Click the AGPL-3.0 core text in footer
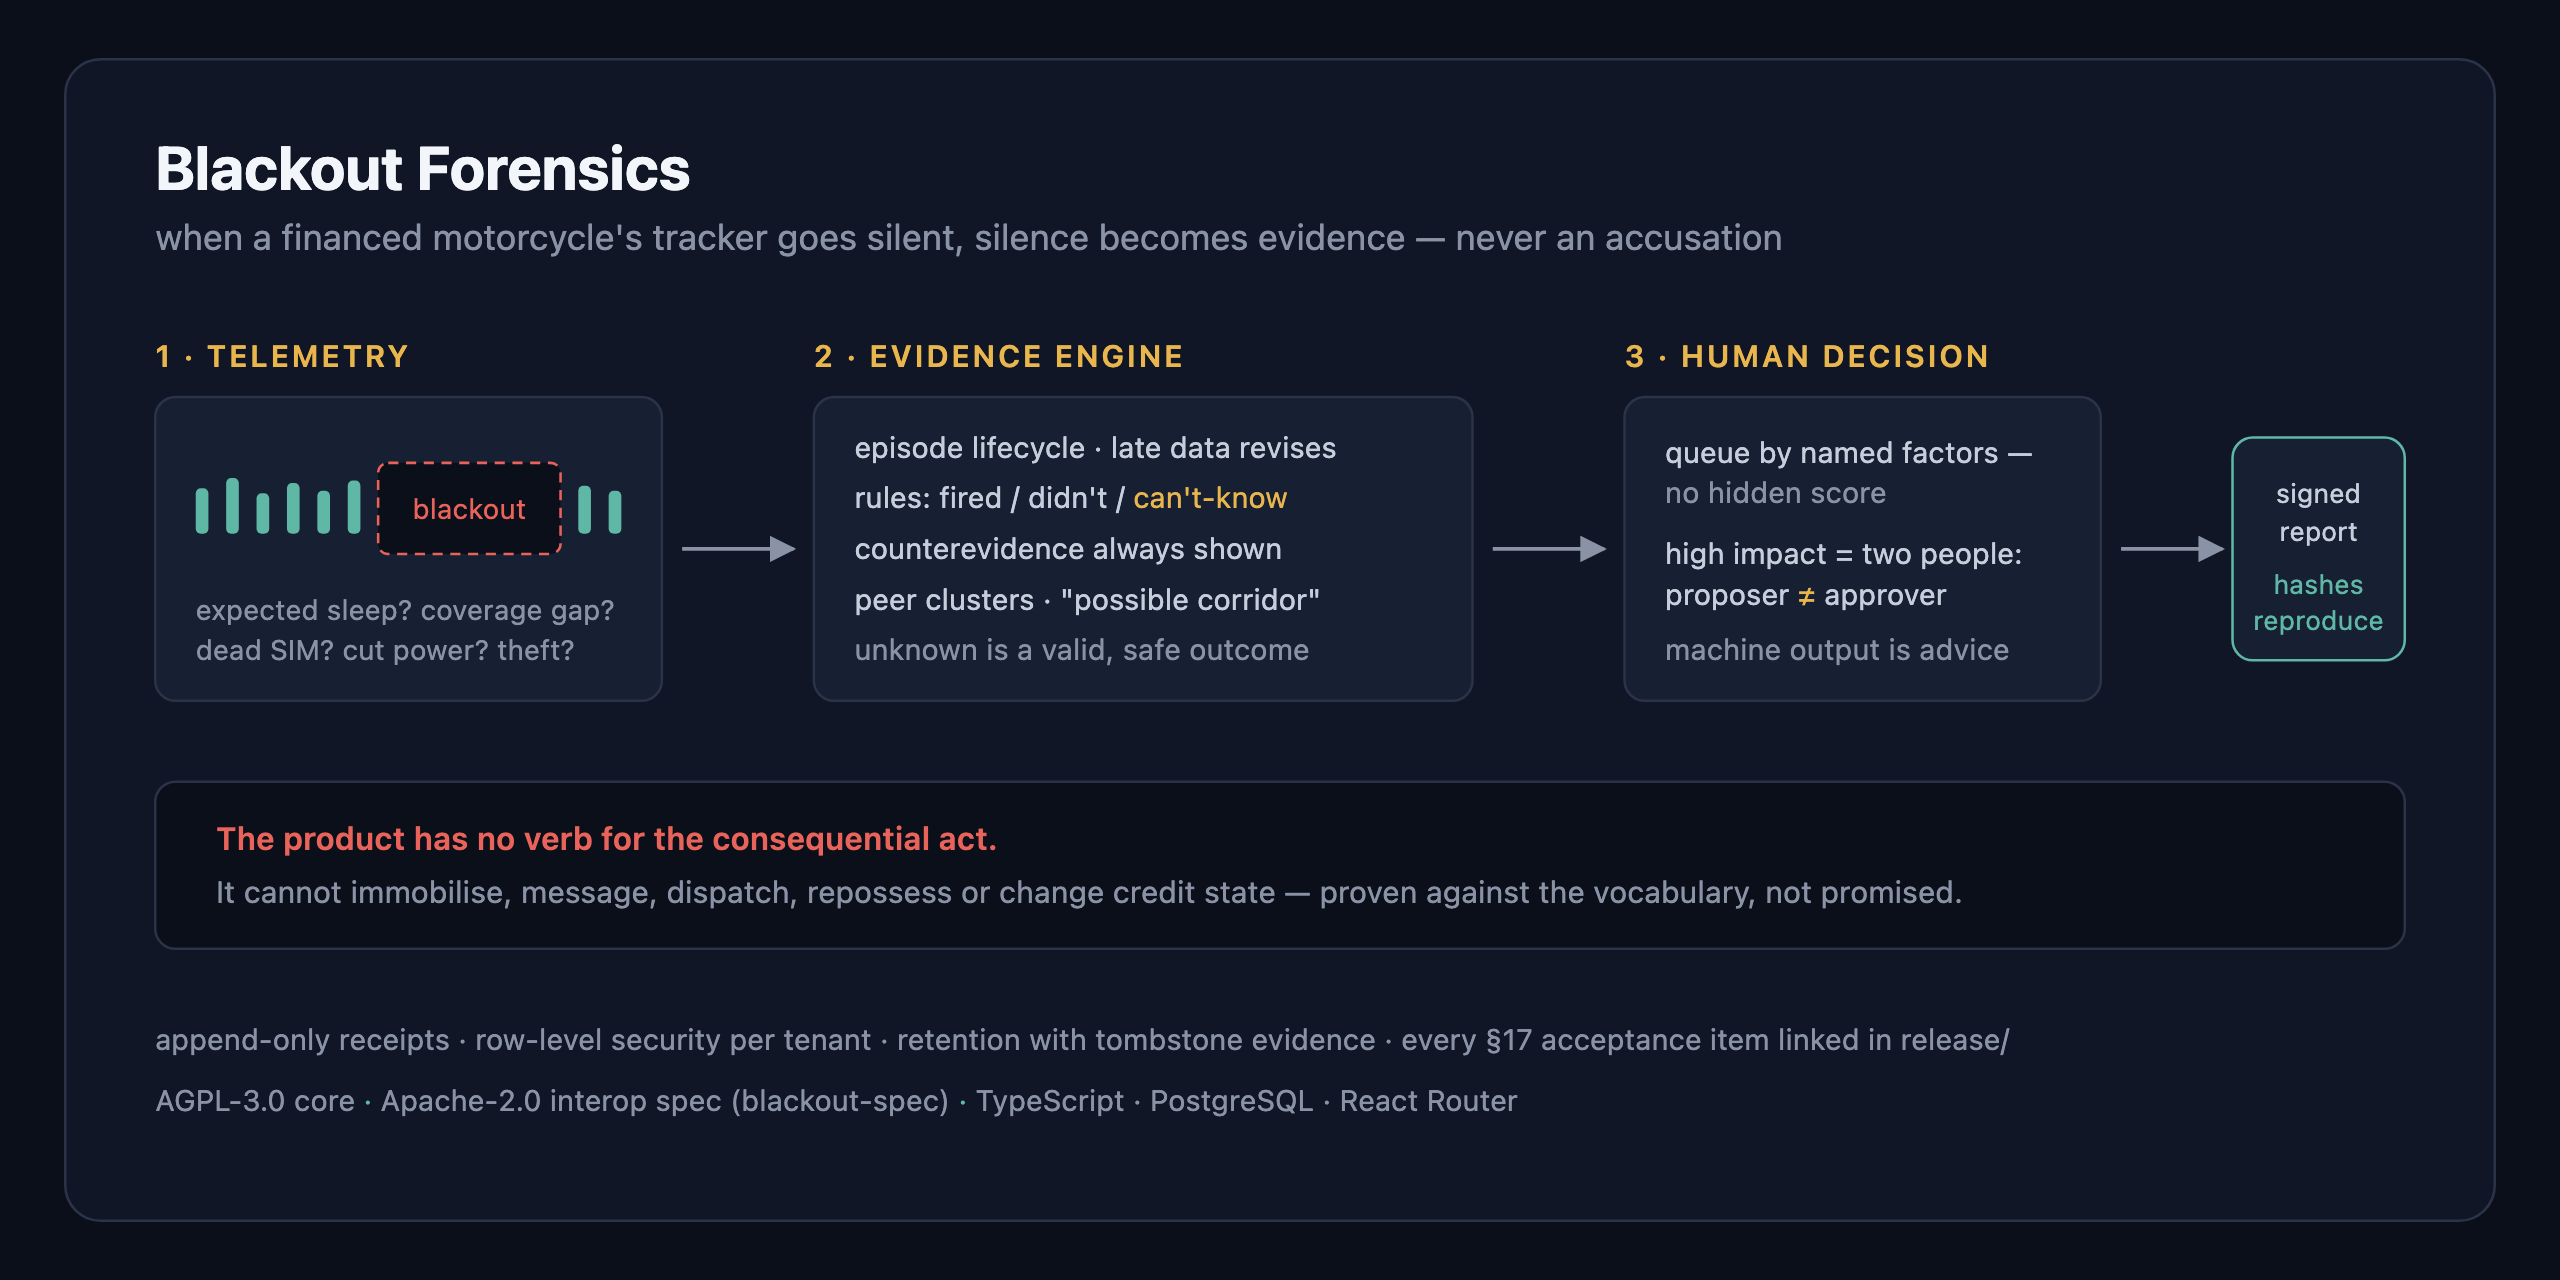The image size is (2560, 1280). (x=255, y=1101)
